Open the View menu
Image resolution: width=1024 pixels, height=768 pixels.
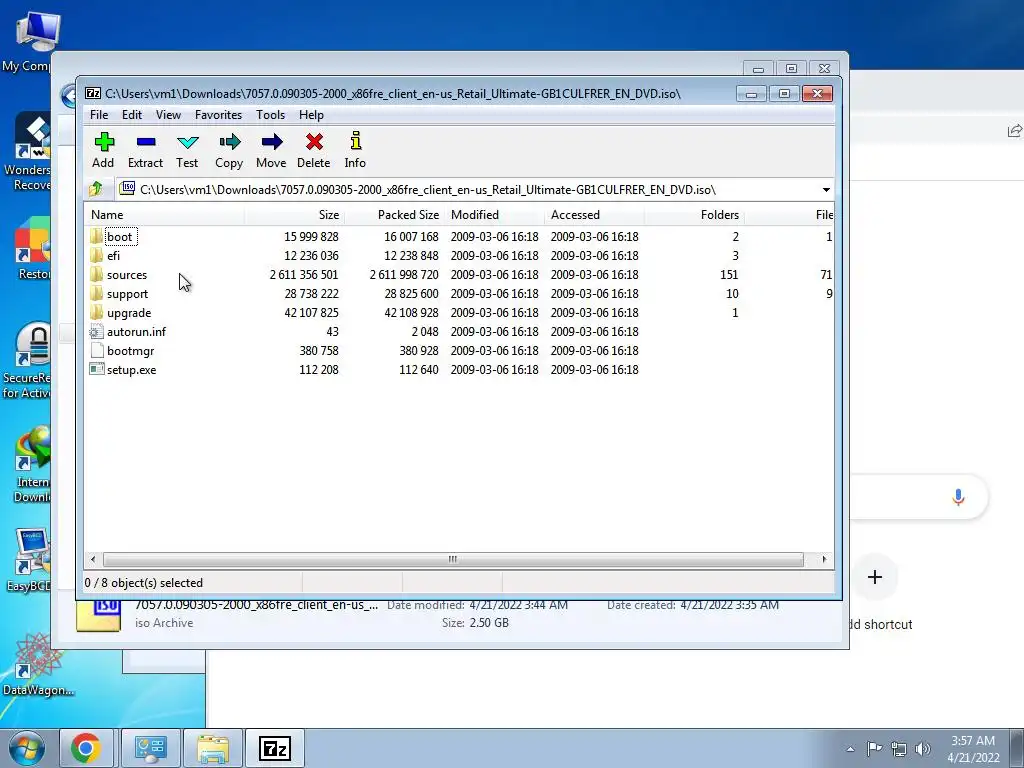[168, 115]
